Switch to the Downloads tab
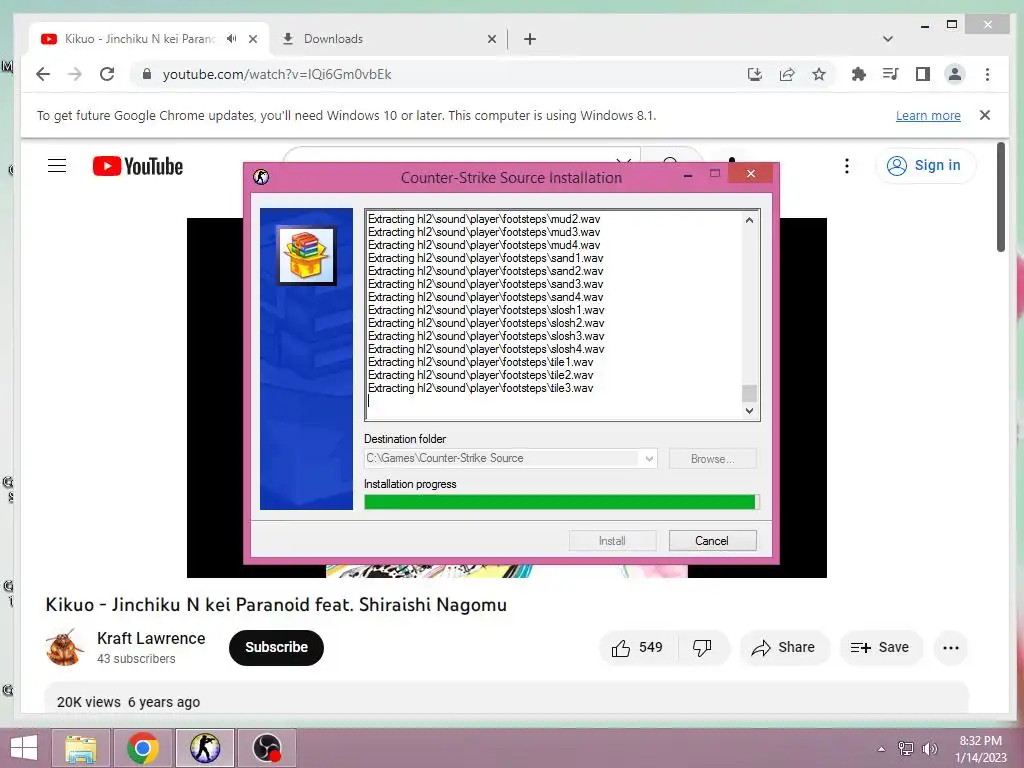Image resolution: width=1024 pixels, height=768 pixels. [389, 39]
